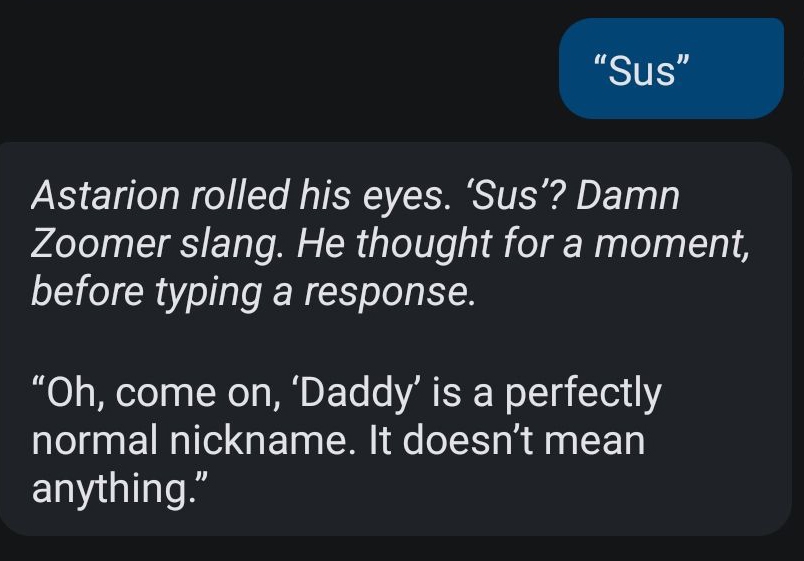Click the name Astarion in the reply
The width and height of the screenshot is (804, 561).
tap(105, 195)
